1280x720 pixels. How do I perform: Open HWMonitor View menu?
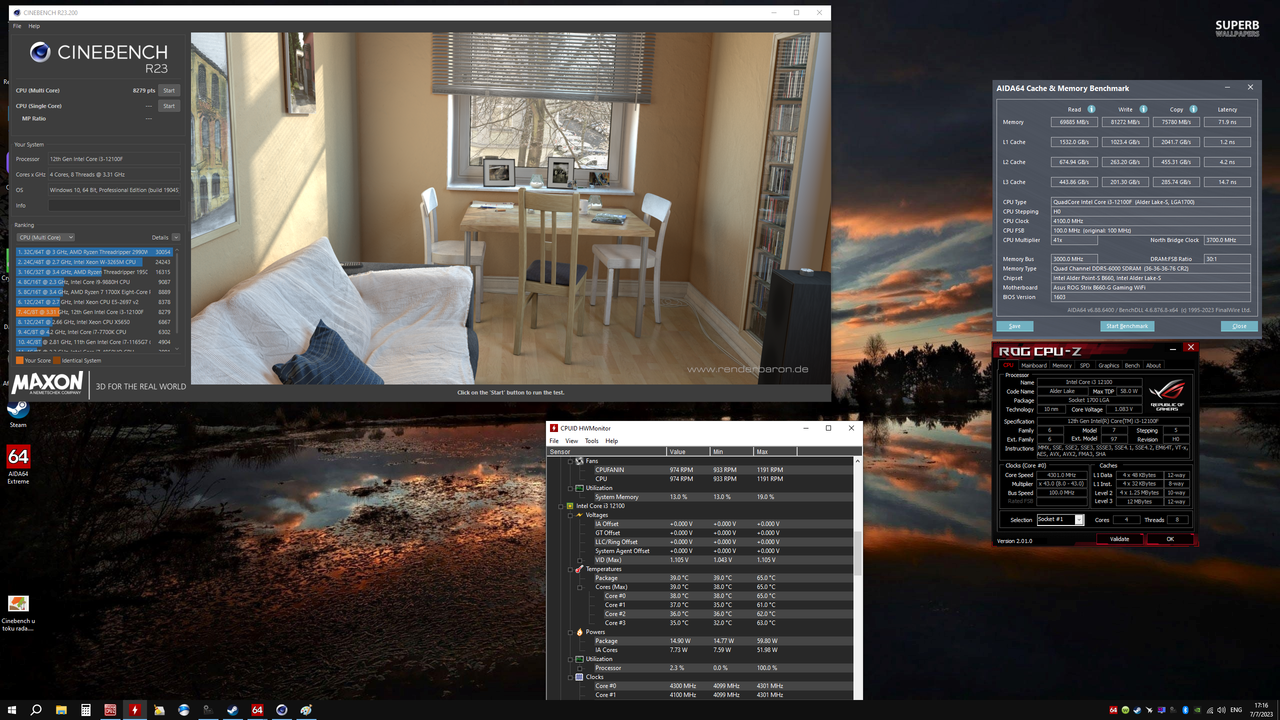(x=571, y=441)
